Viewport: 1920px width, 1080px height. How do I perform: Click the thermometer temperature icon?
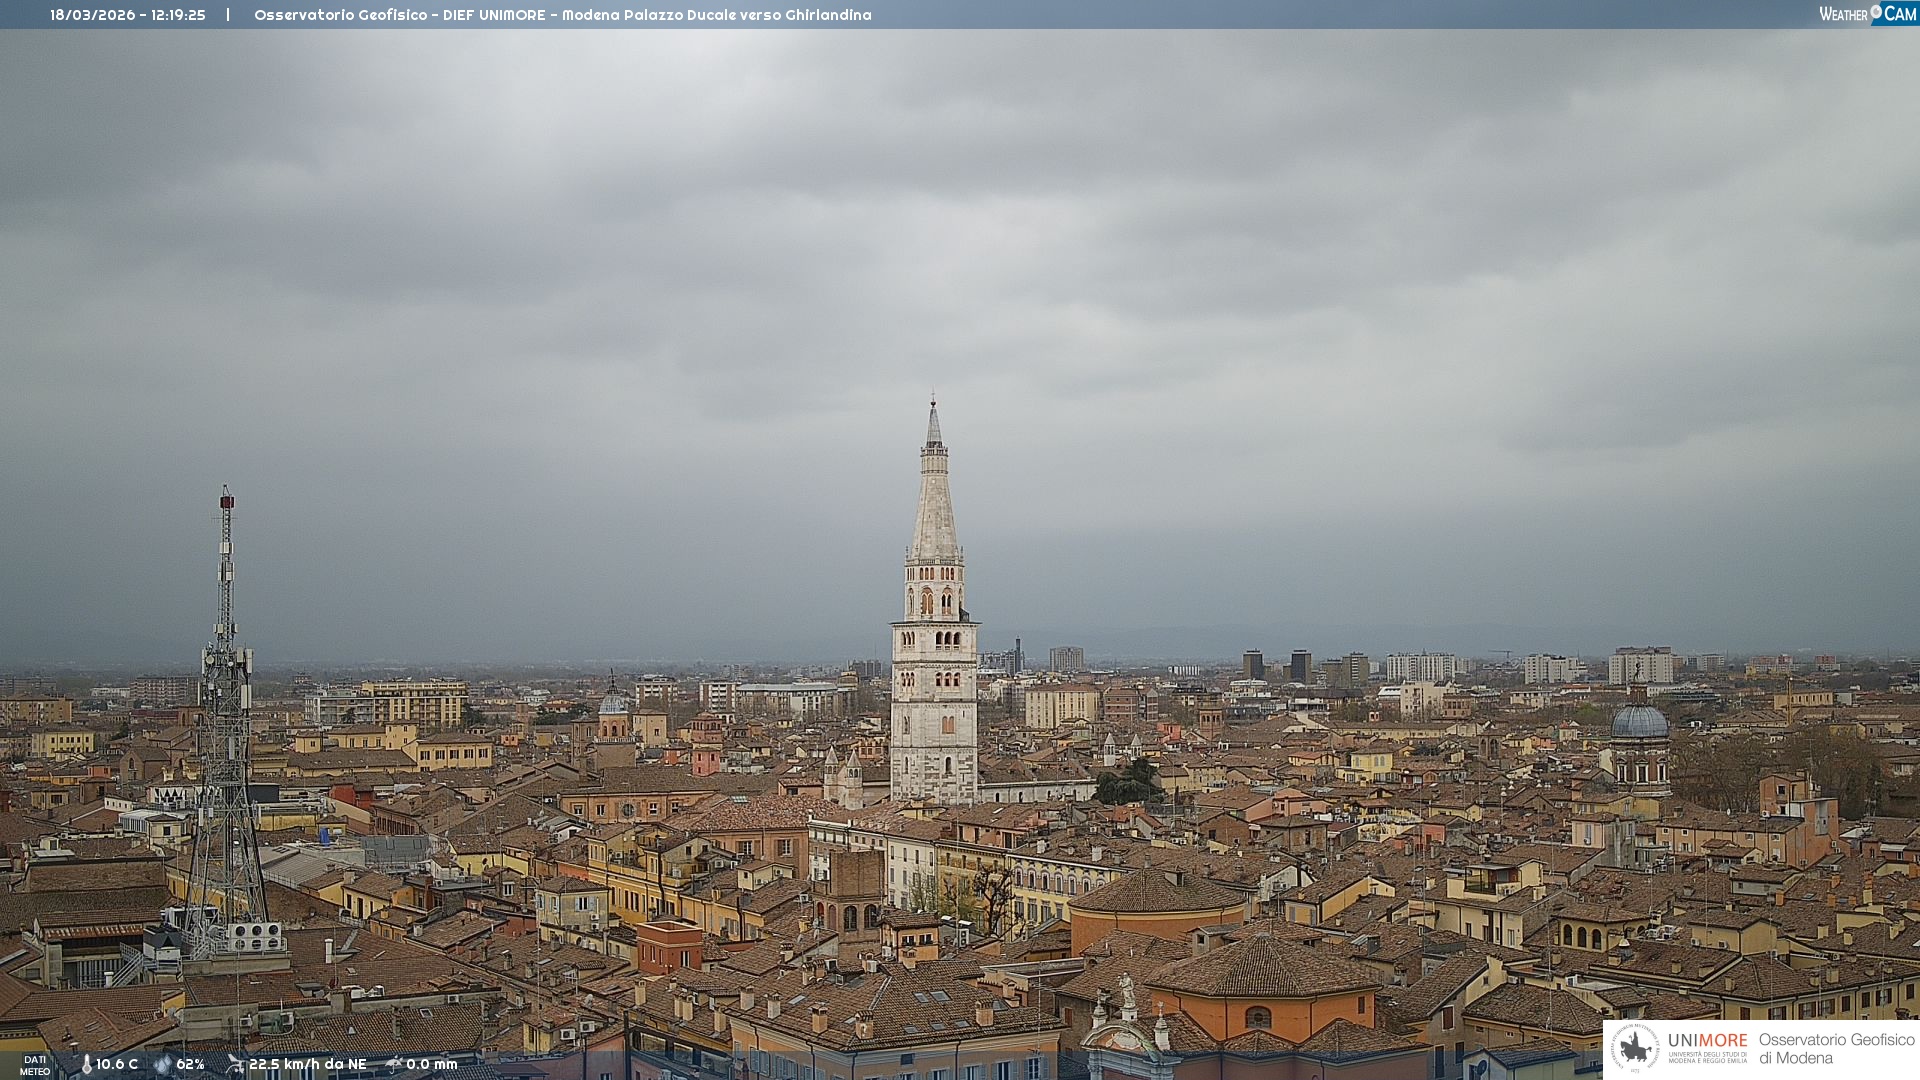(x=86, y=1065)
